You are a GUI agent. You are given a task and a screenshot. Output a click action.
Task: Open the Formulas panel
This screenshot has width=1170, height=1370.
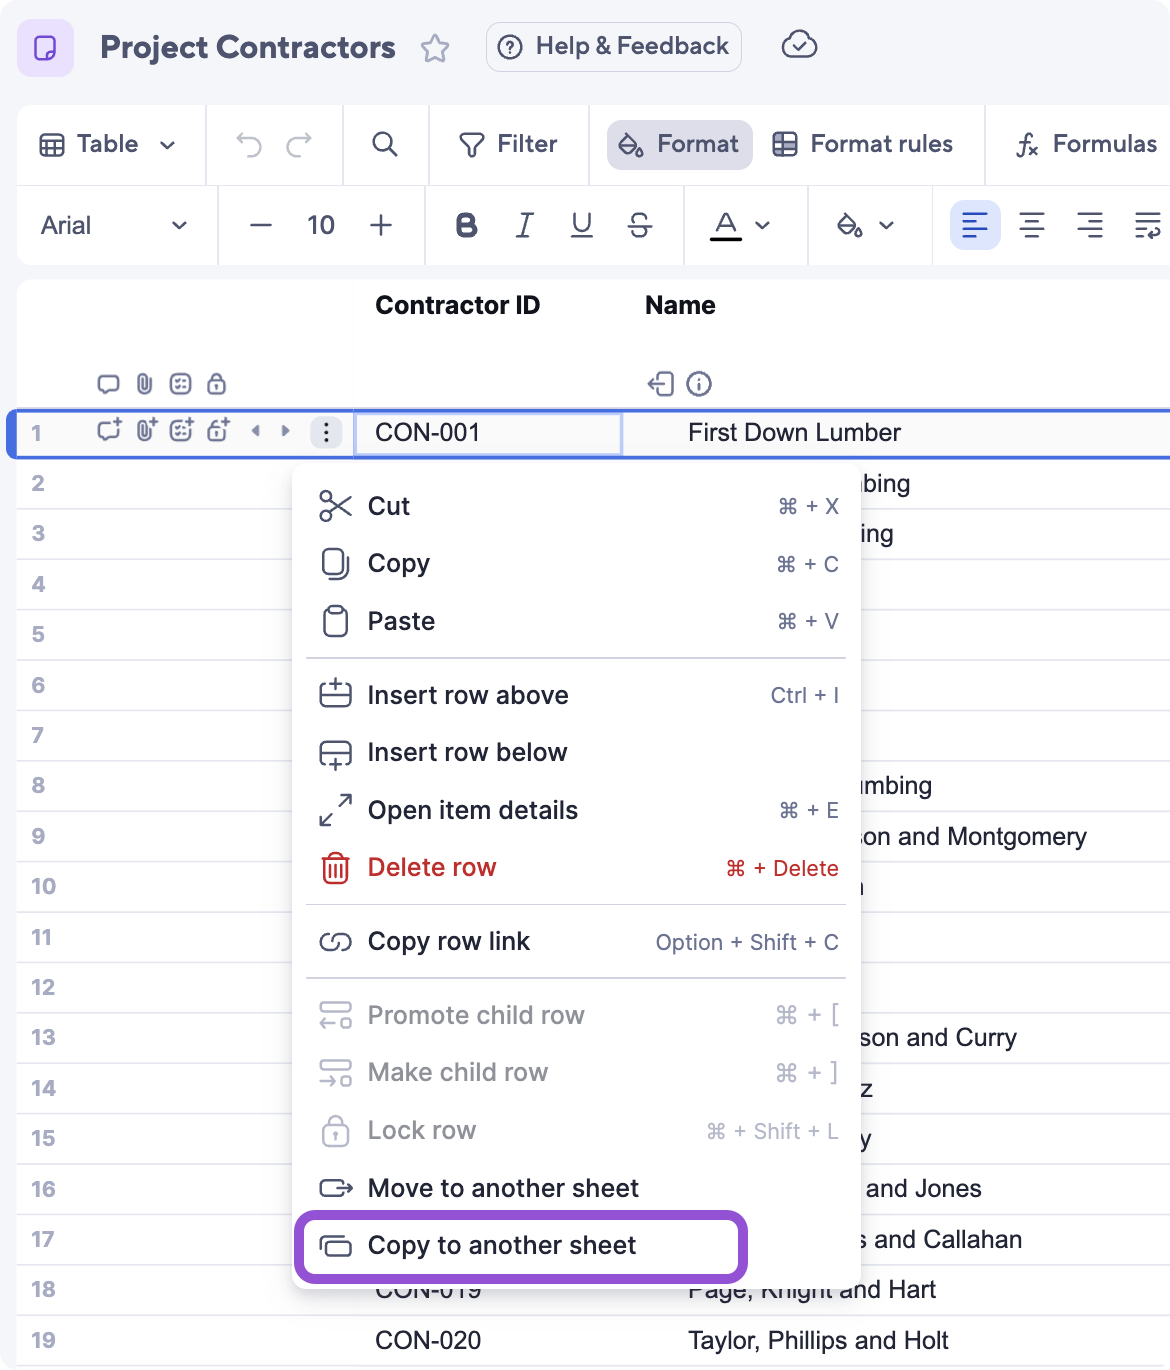(1085, 144)
